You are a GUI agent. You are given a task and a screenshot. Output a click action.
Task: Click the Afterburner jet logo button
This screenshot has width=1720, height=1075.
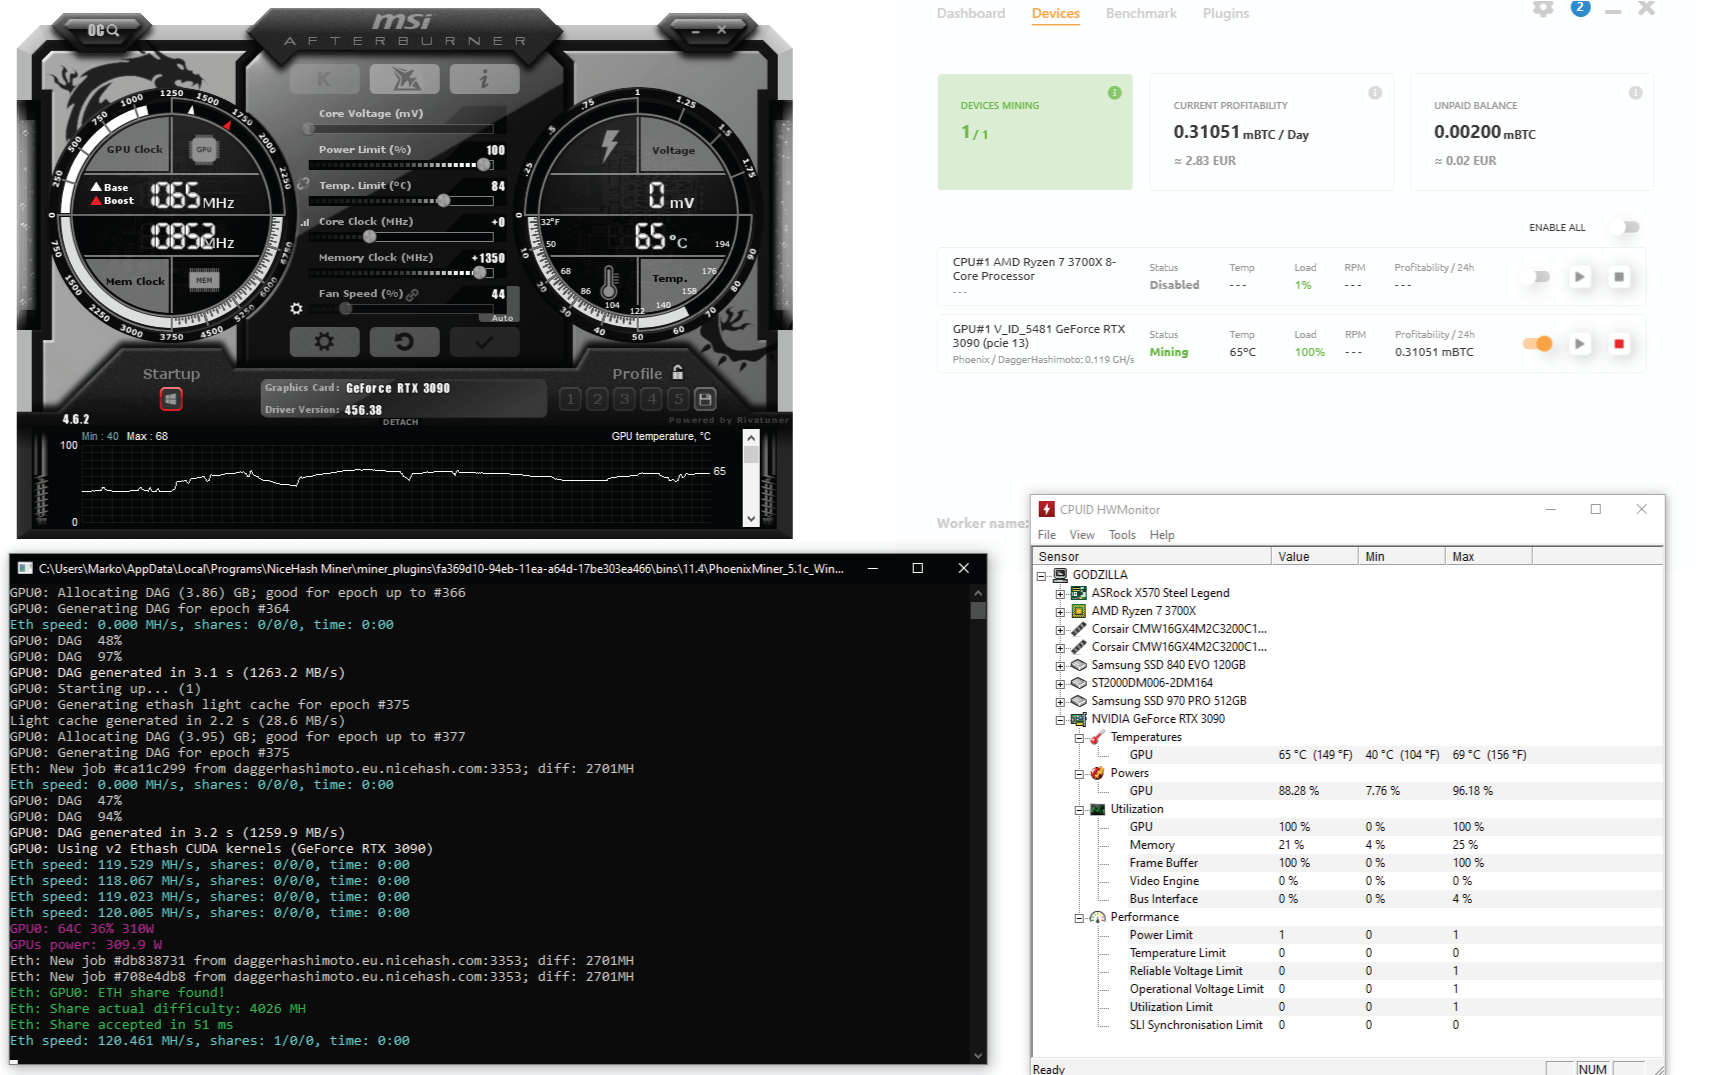(x=404, y=79)
